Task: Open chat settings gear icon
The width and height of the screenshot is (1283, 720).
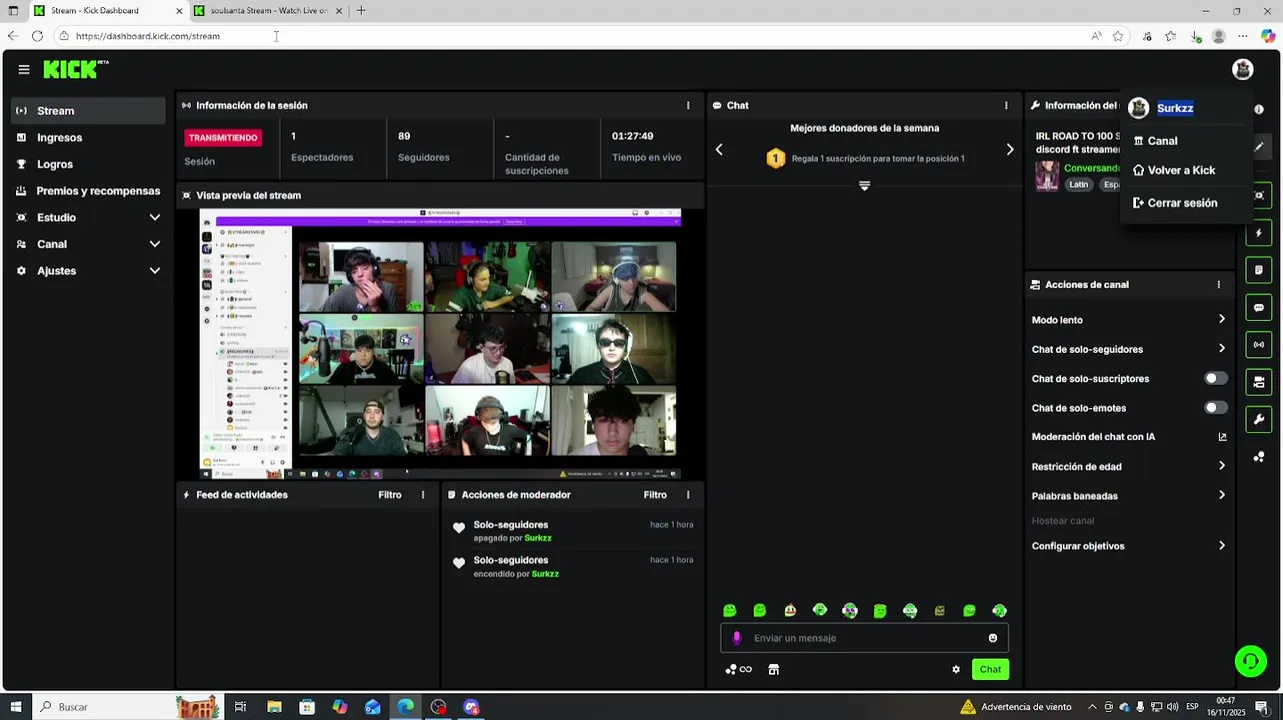Action: 956,670
